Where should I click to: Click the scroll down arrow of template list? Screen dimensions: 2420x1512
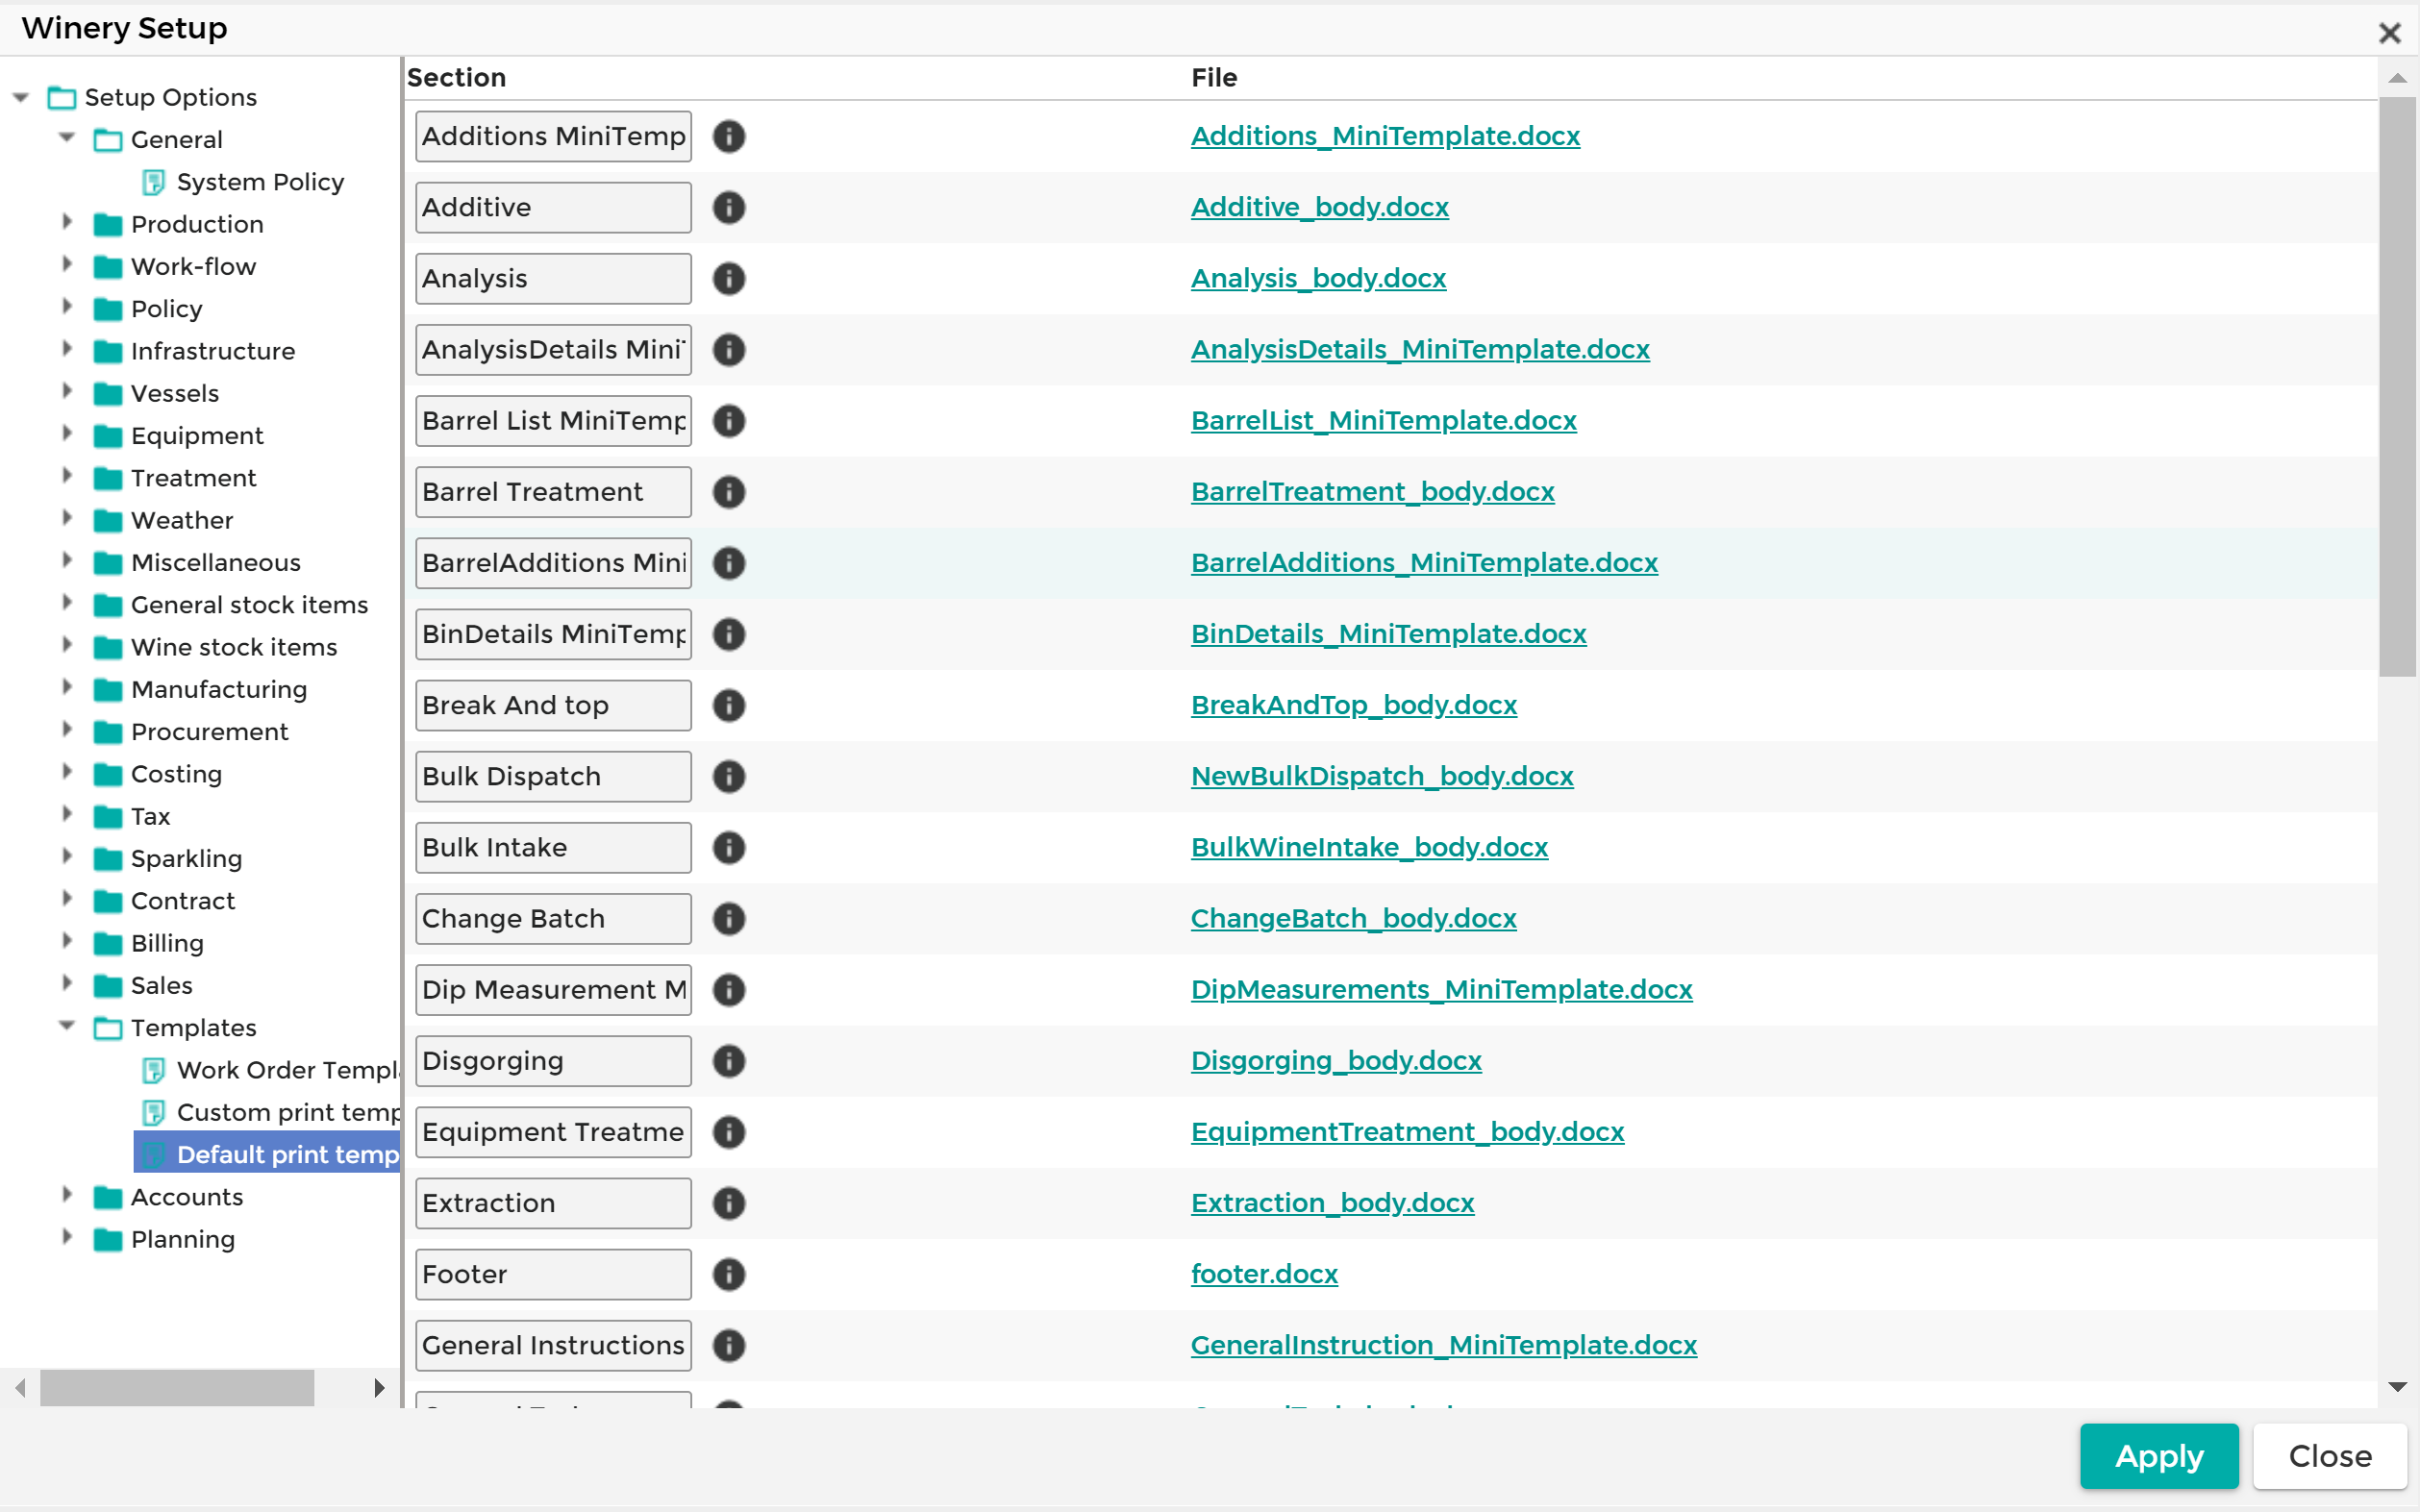pyautogui.click(x=2397, y=1387)
